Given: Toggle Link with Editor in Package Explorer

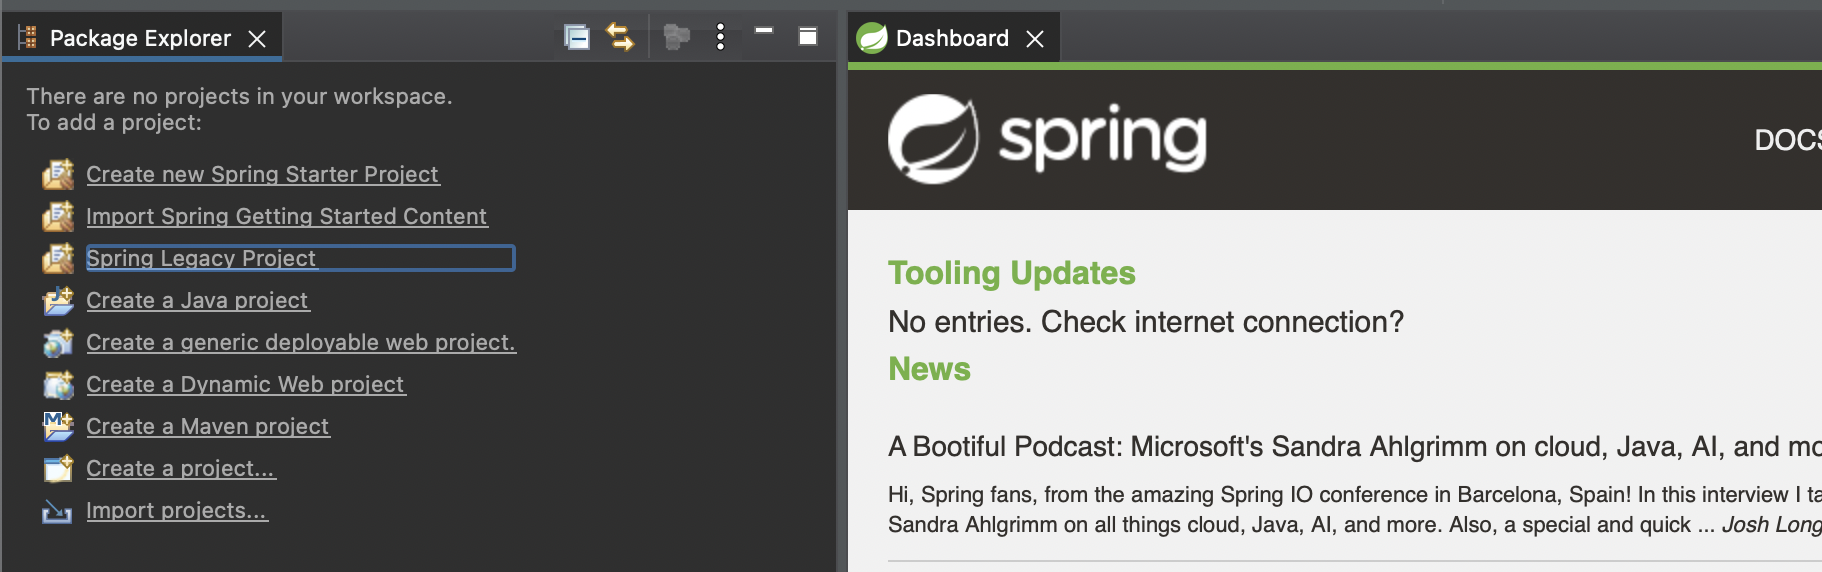Looking at the screenshot, I should (x=620, y=38).
